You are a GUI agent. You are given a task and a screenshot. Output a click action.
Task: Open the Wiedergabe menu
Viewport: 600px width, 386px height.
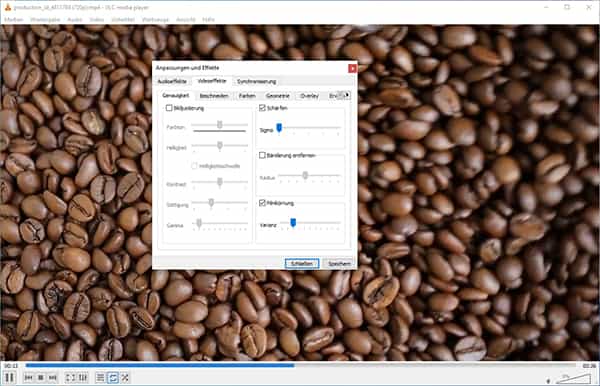pos(45,19)
